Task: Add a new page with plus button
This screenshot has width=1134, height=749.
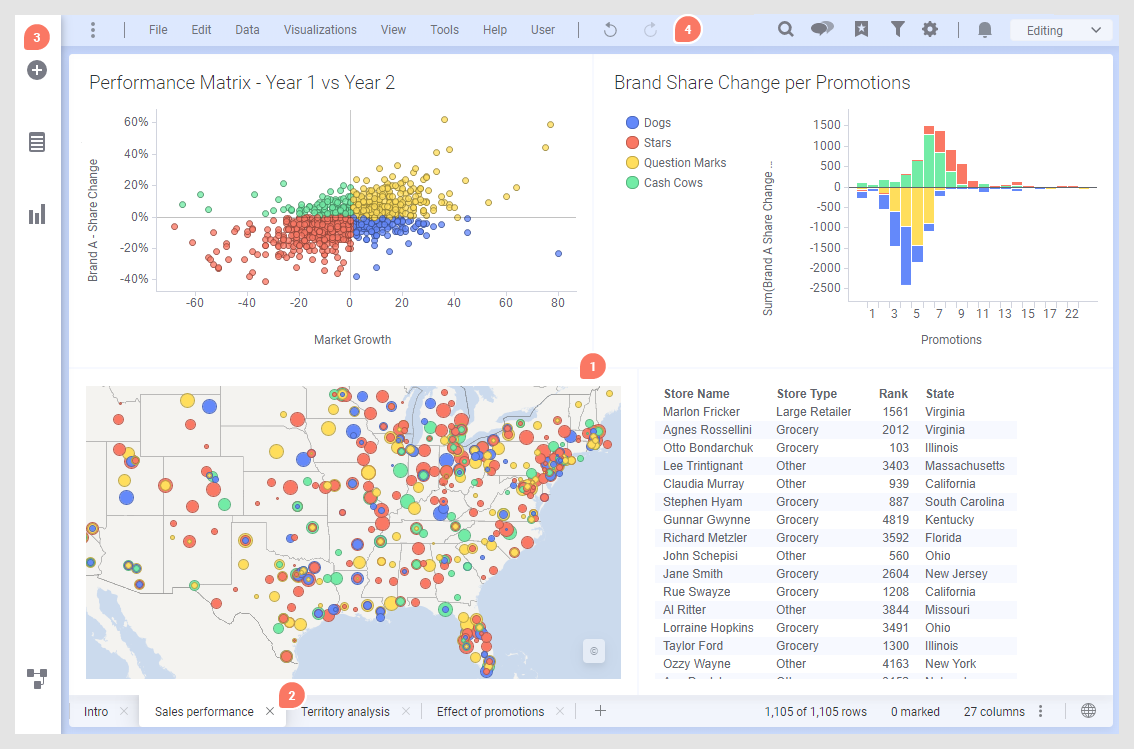Action: point(600,711)
